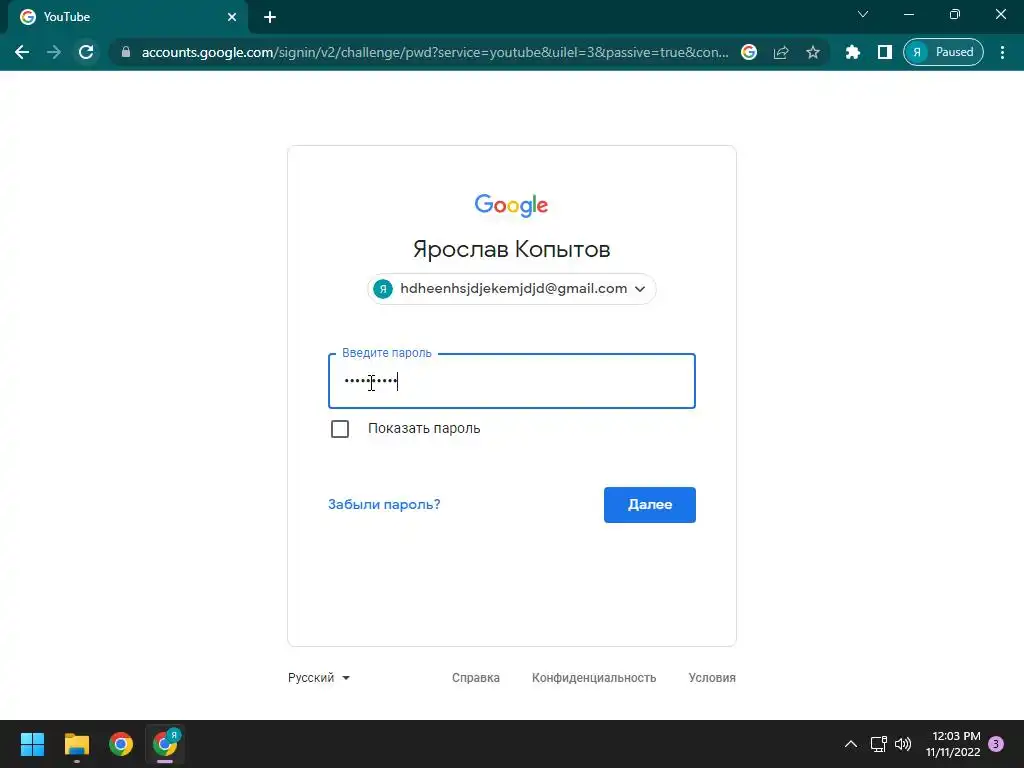The height and width of the screenshot is (768, 1024).
Task: Open the Справка help link
Action: point(476,678)
